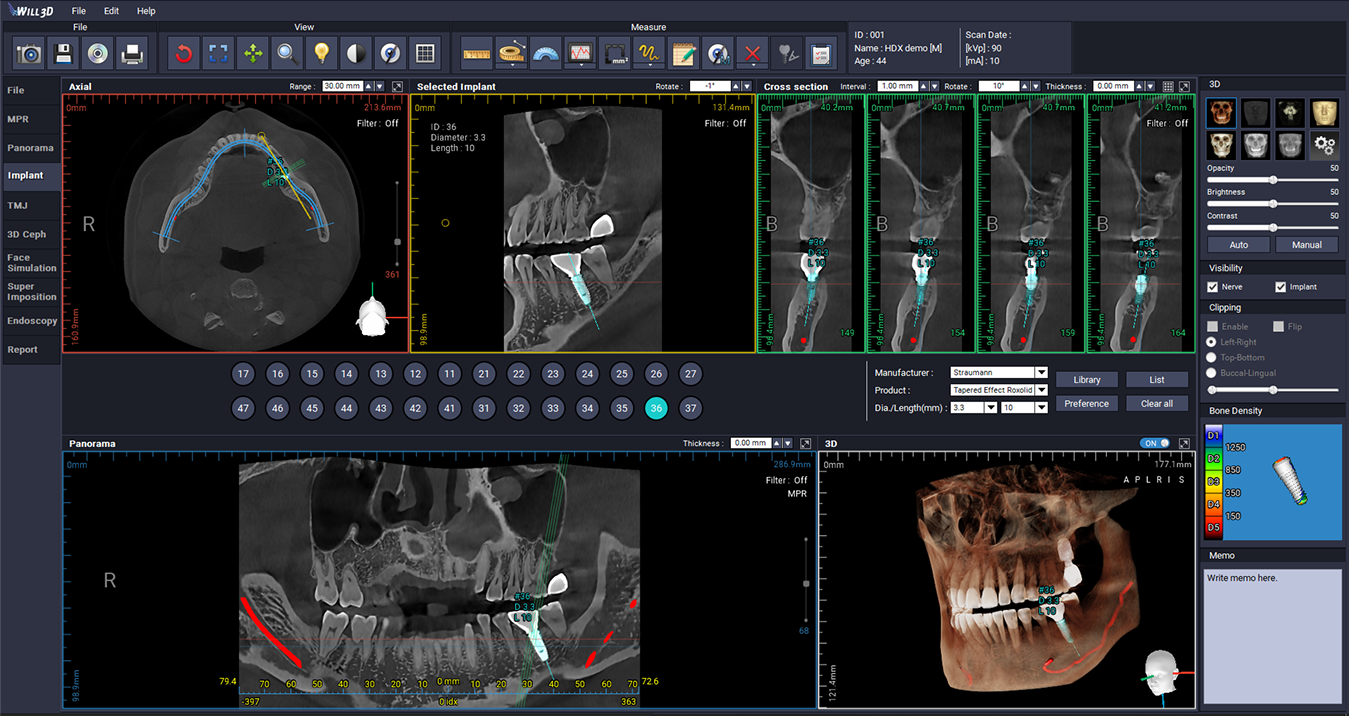Select tooth number 26 button
This screenshot has height=716, width=1350.
(x=656, y=374)
